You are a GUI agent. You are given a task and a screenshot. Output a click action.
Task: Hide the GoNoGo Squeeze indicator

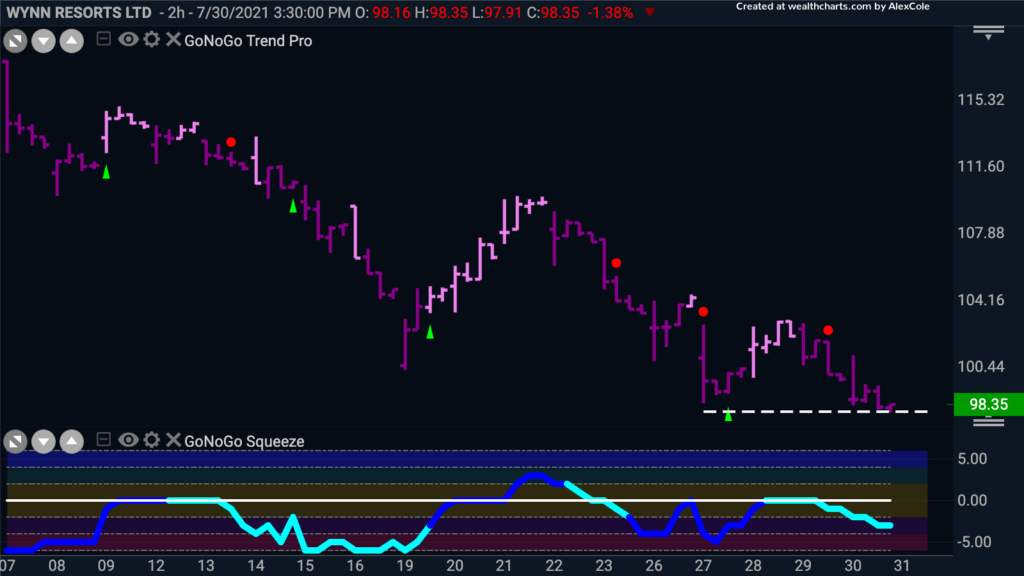pos(128,440)
